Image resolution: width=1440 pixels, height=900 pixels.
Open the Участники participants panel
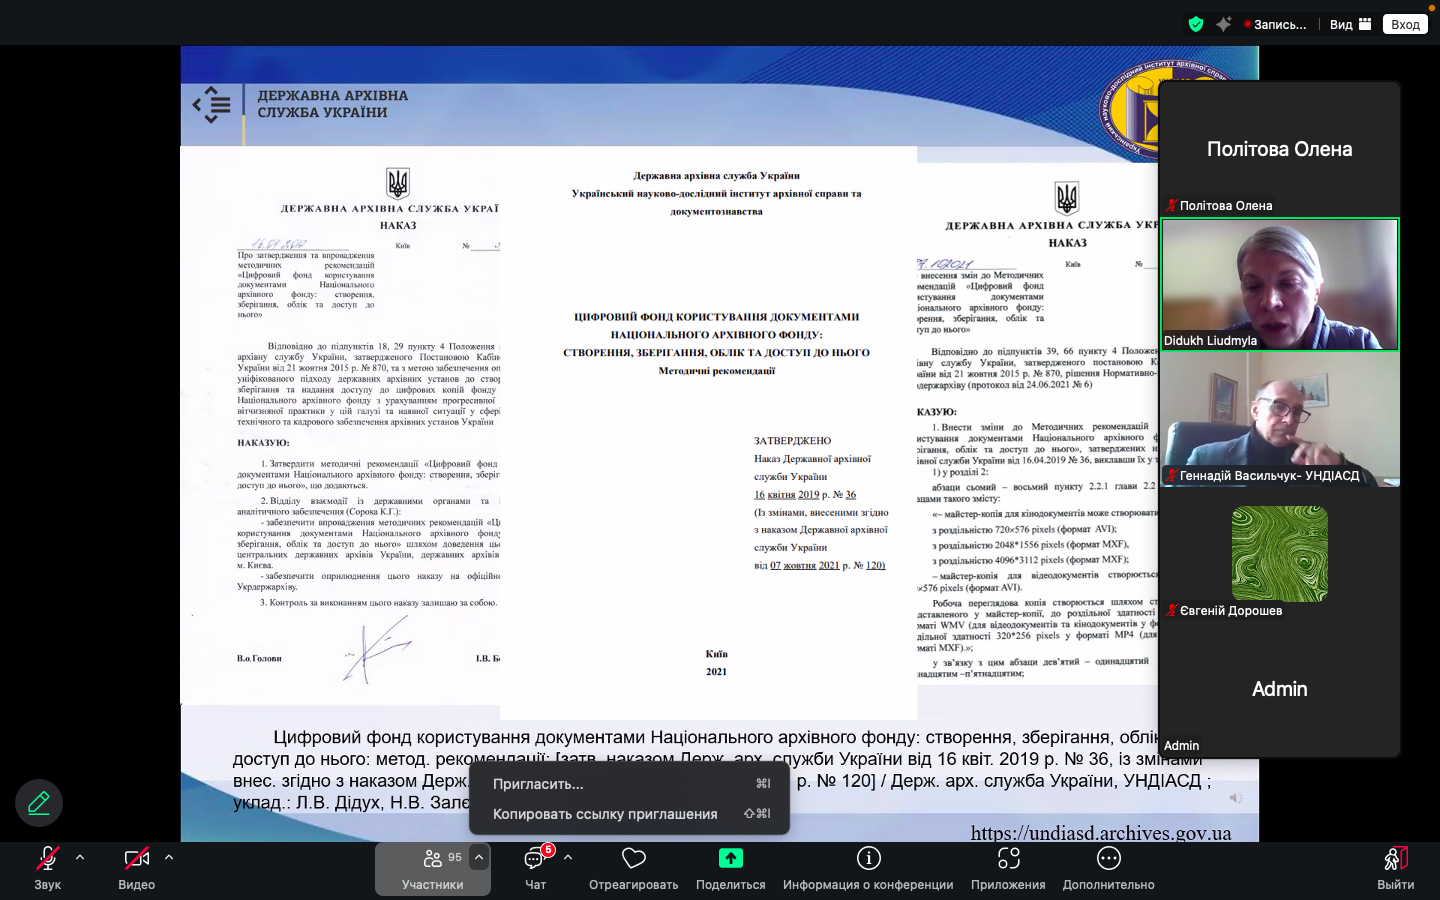point(433,868)
